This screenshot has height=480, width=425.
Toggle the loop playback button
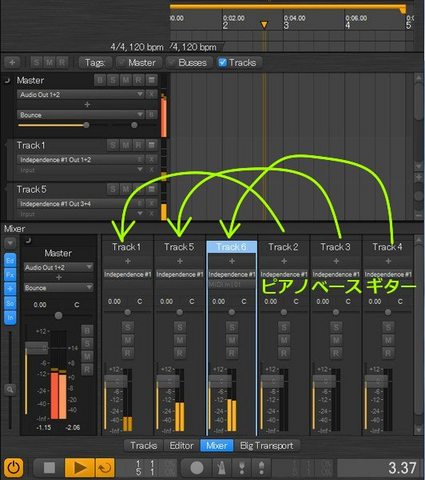105,468
